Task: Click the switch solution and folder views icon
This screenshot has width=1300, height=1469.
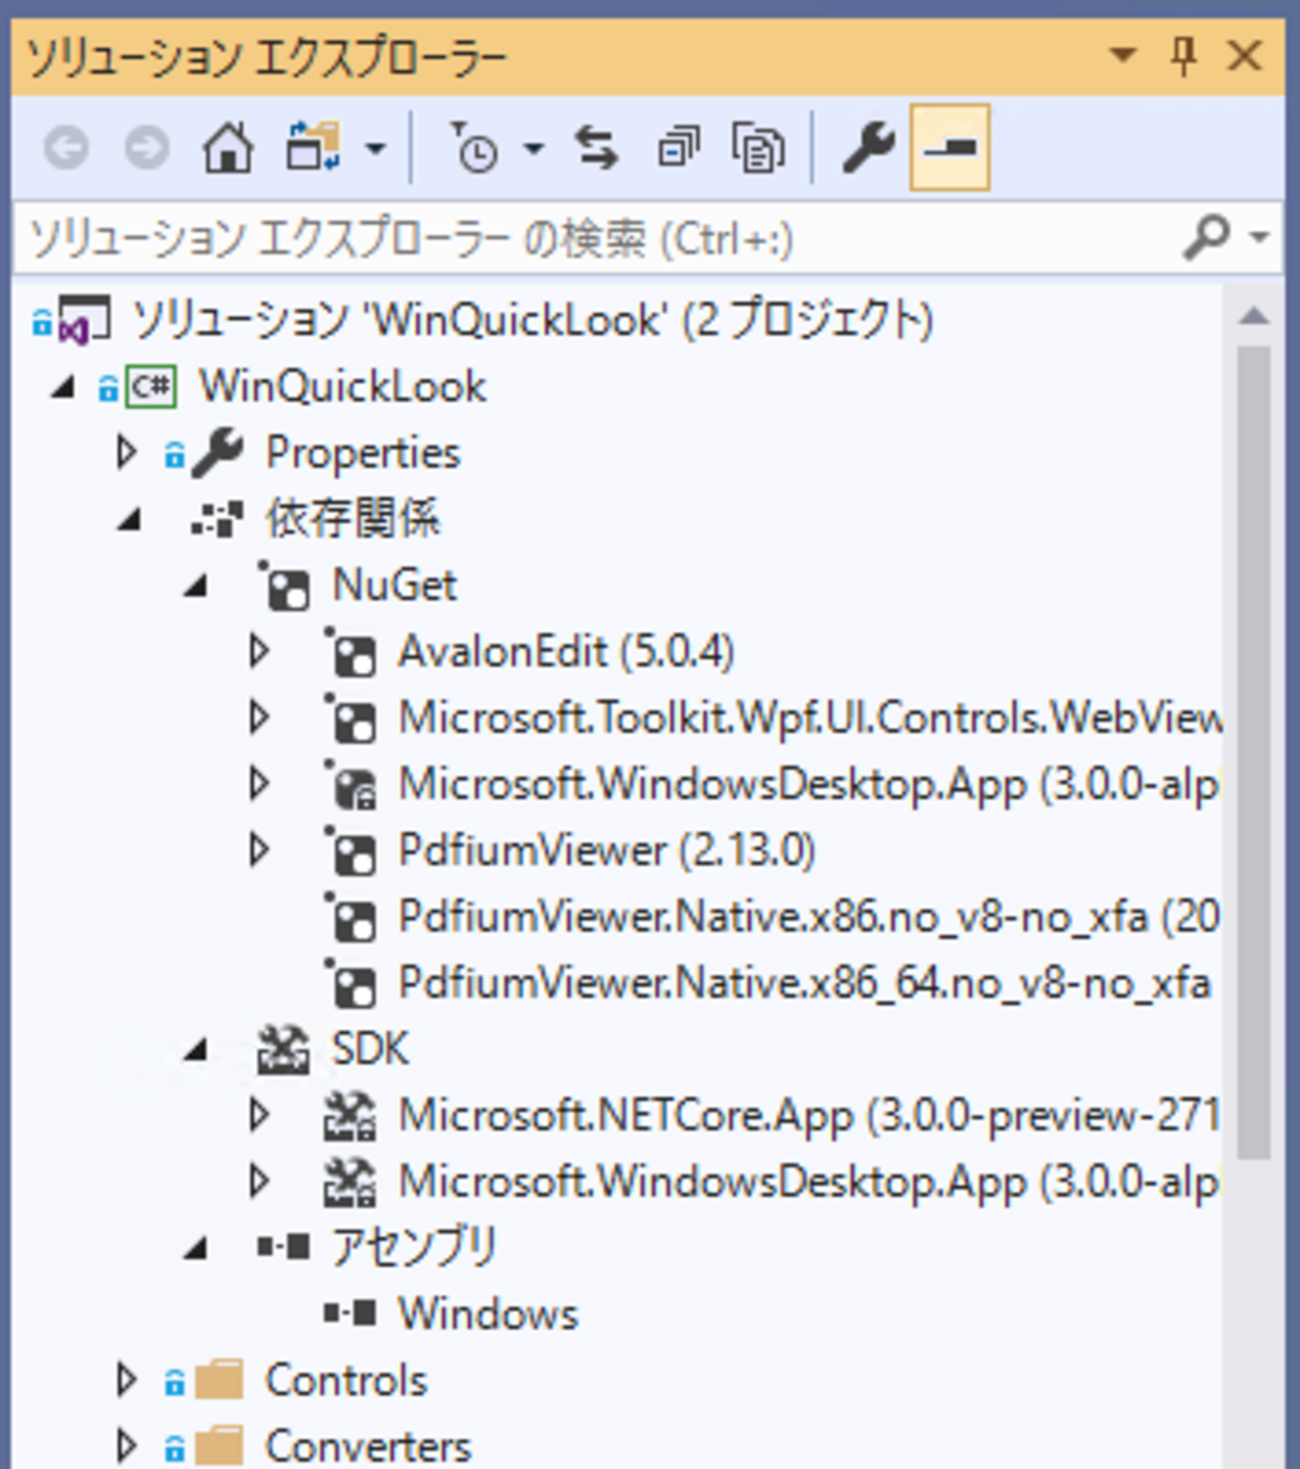Action: coord(313,148)
